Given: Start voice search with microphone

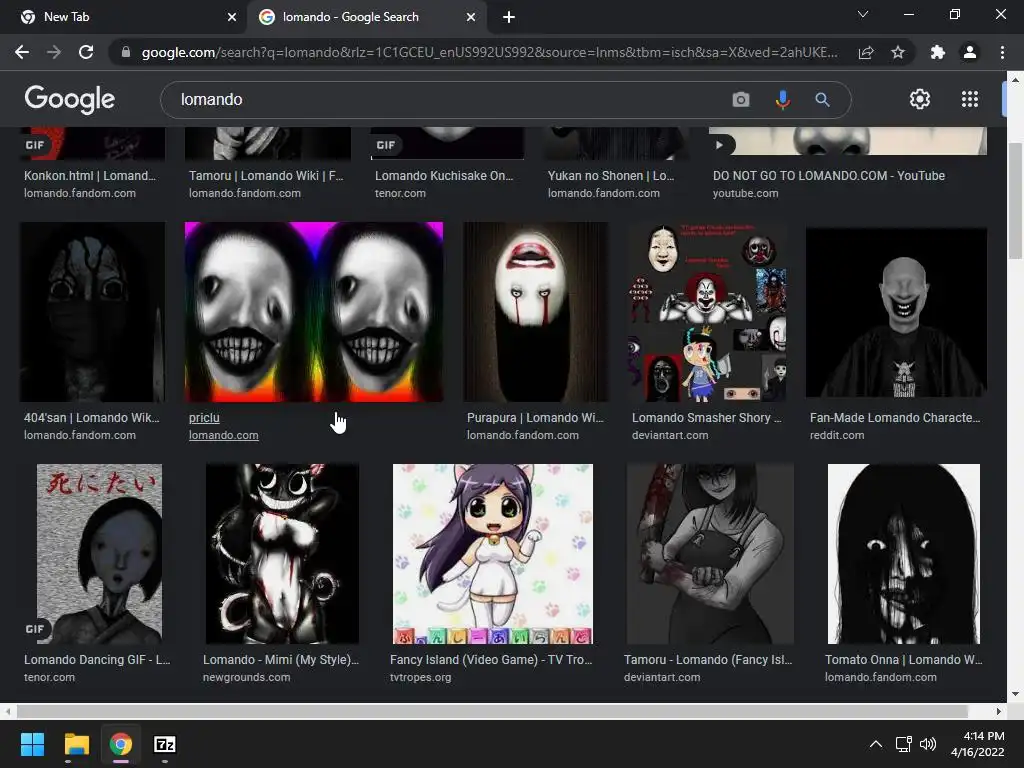Looking at the screenshot, I should (x=782, y=99).
